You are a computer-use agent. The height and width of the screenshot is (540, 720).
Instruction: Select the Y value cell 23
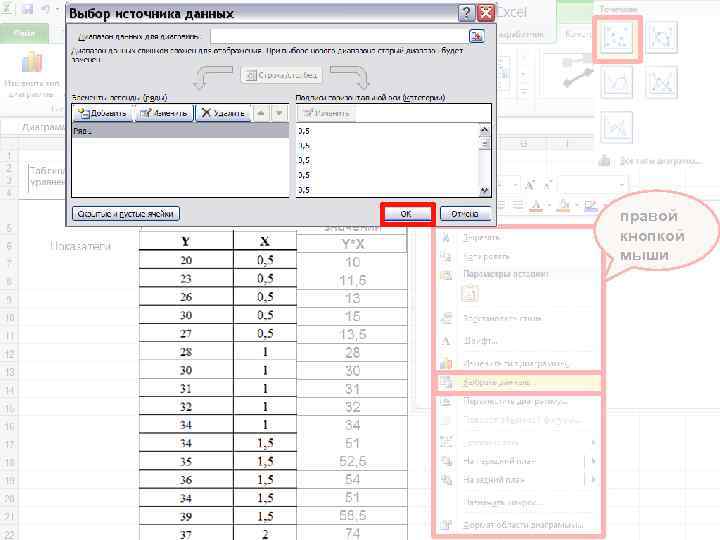(186, 278)
